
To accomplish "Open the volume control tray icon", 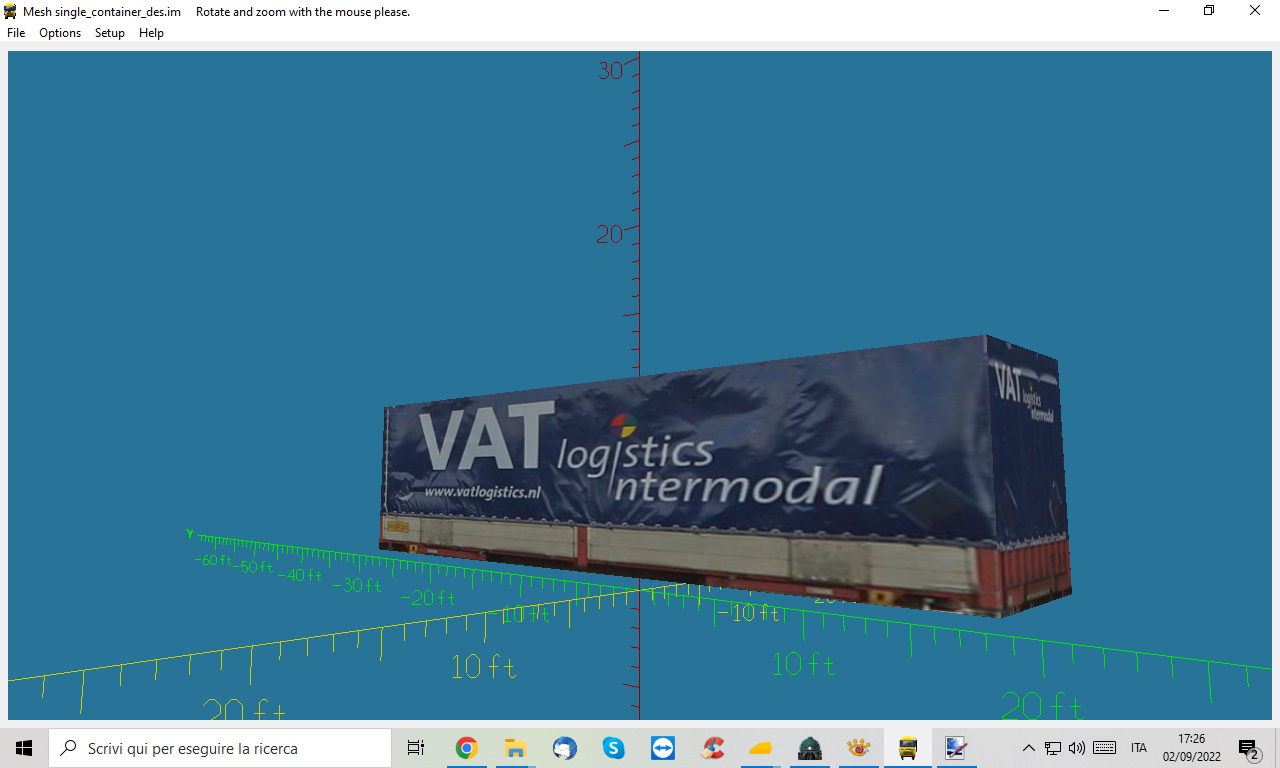I will pyautogui.click(x=1077, y=748).
